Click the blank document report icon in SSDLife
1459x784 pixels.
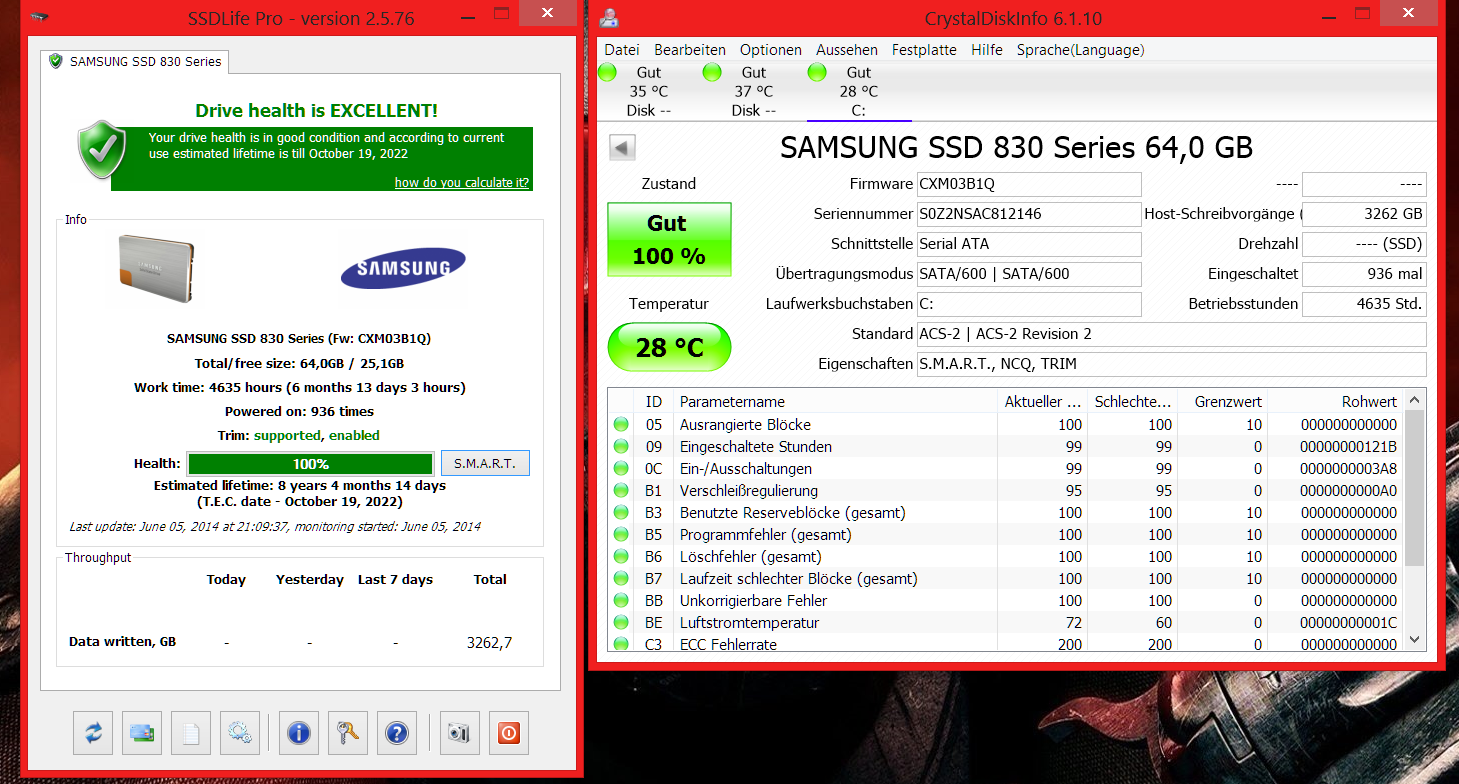[191, 733]
